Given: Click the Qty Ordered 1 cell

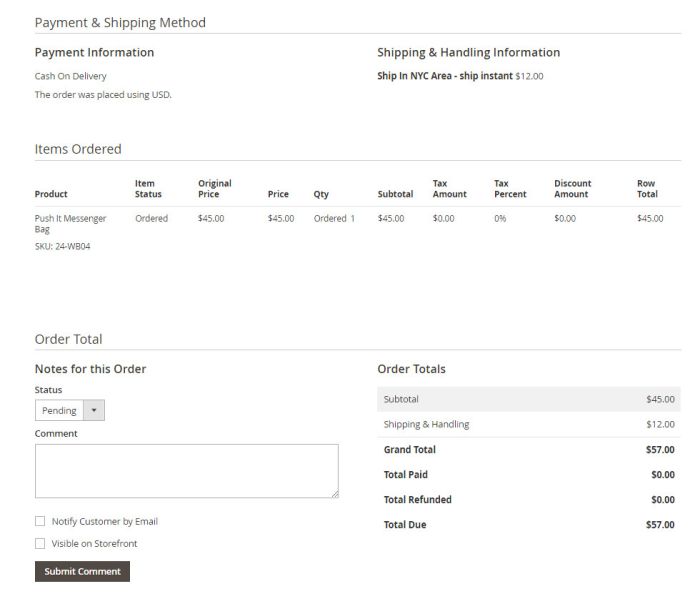Looking at the screenshot, I should (334, 218).
